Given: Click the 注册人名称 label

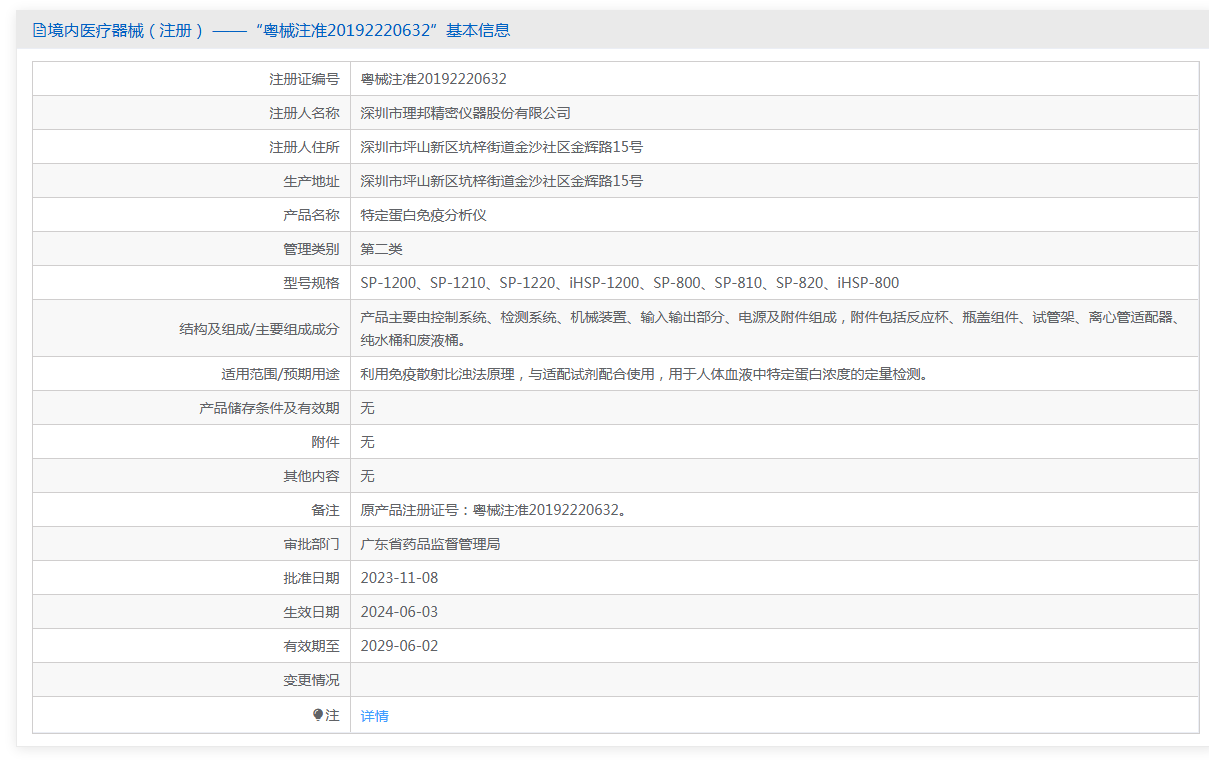Looking at the screenshot, I should point(304,113).
